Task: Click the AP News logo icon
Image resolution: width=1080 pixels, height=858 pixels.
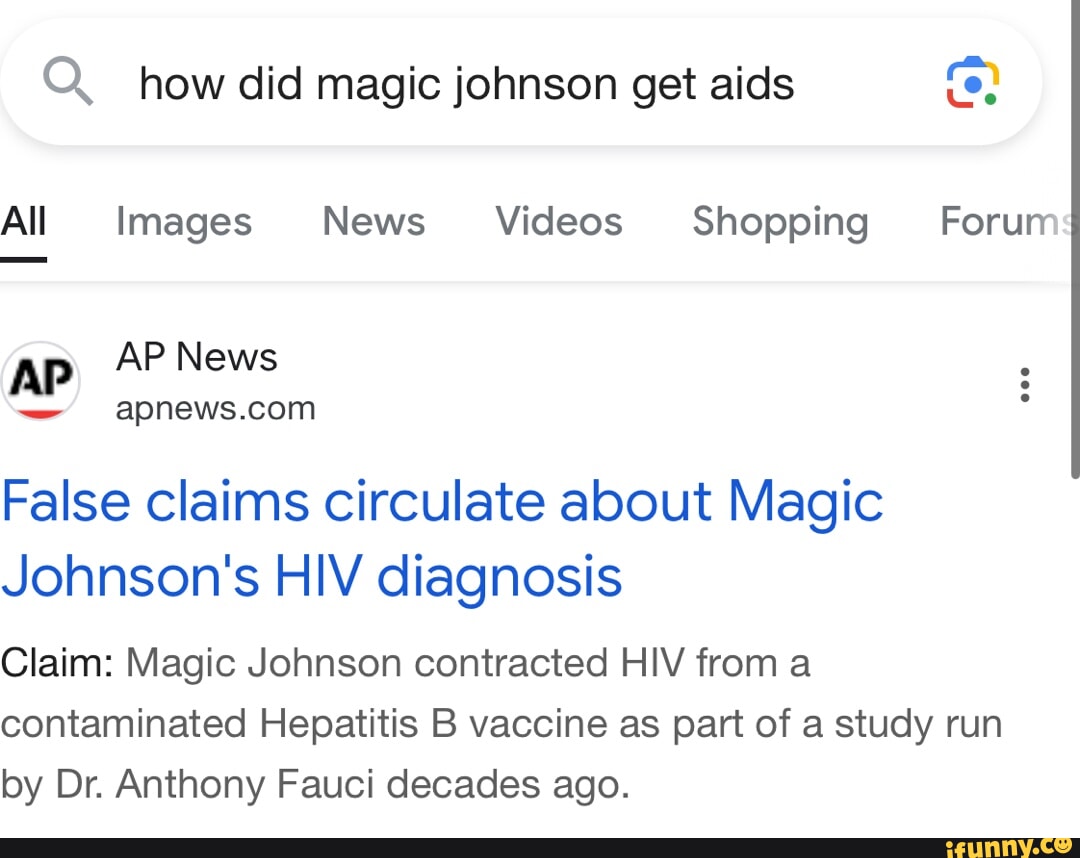Action: pyautogui.click(x=40, y=381)
